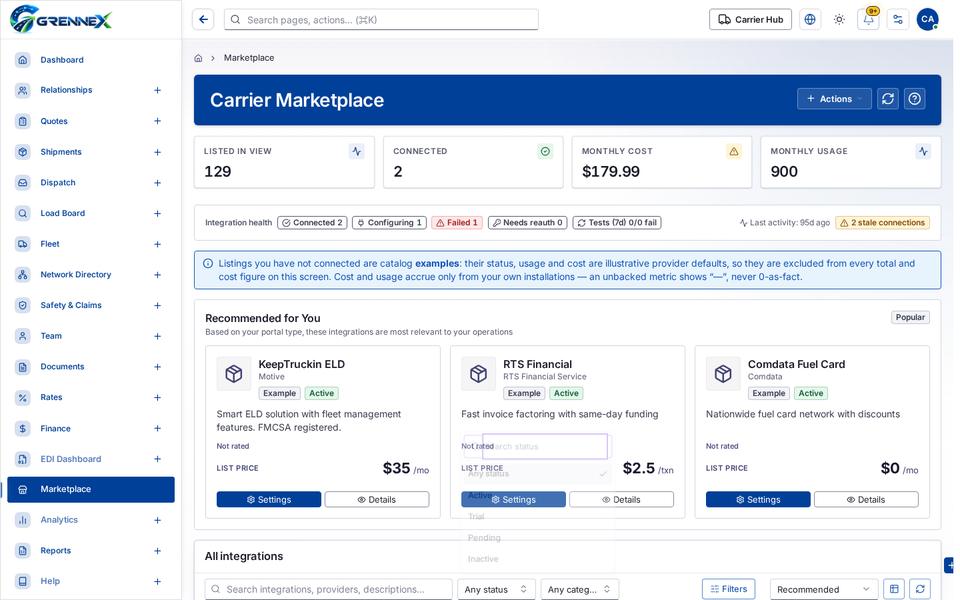Click the Monthly Cost warning icon
Screen dimensions: 960x600
[733, 151]
